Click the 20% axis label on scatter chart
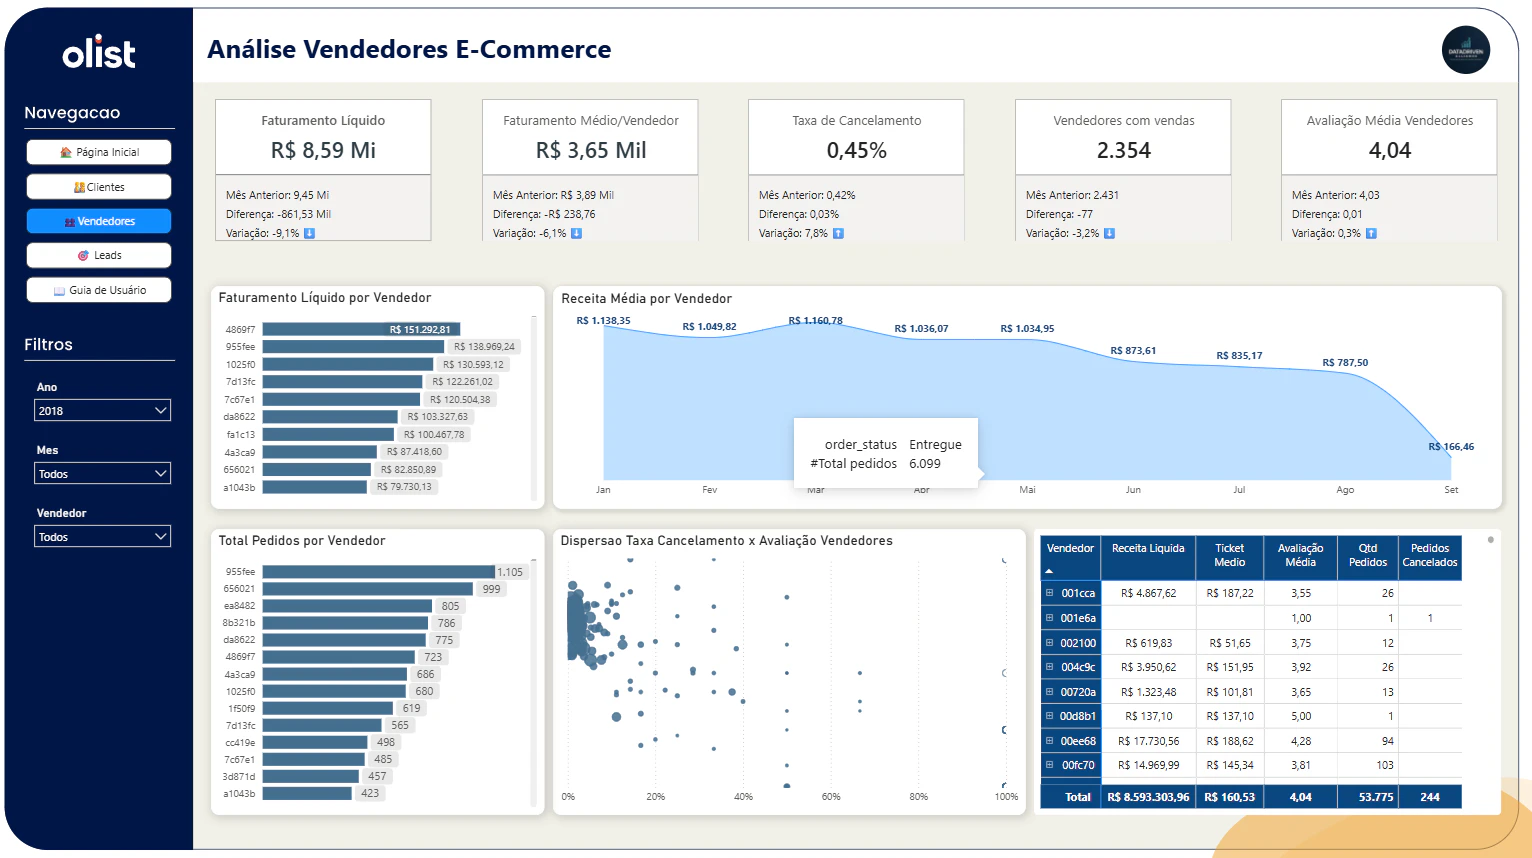1532x858 pixels. pyautogui.click(x=655, y=797)
